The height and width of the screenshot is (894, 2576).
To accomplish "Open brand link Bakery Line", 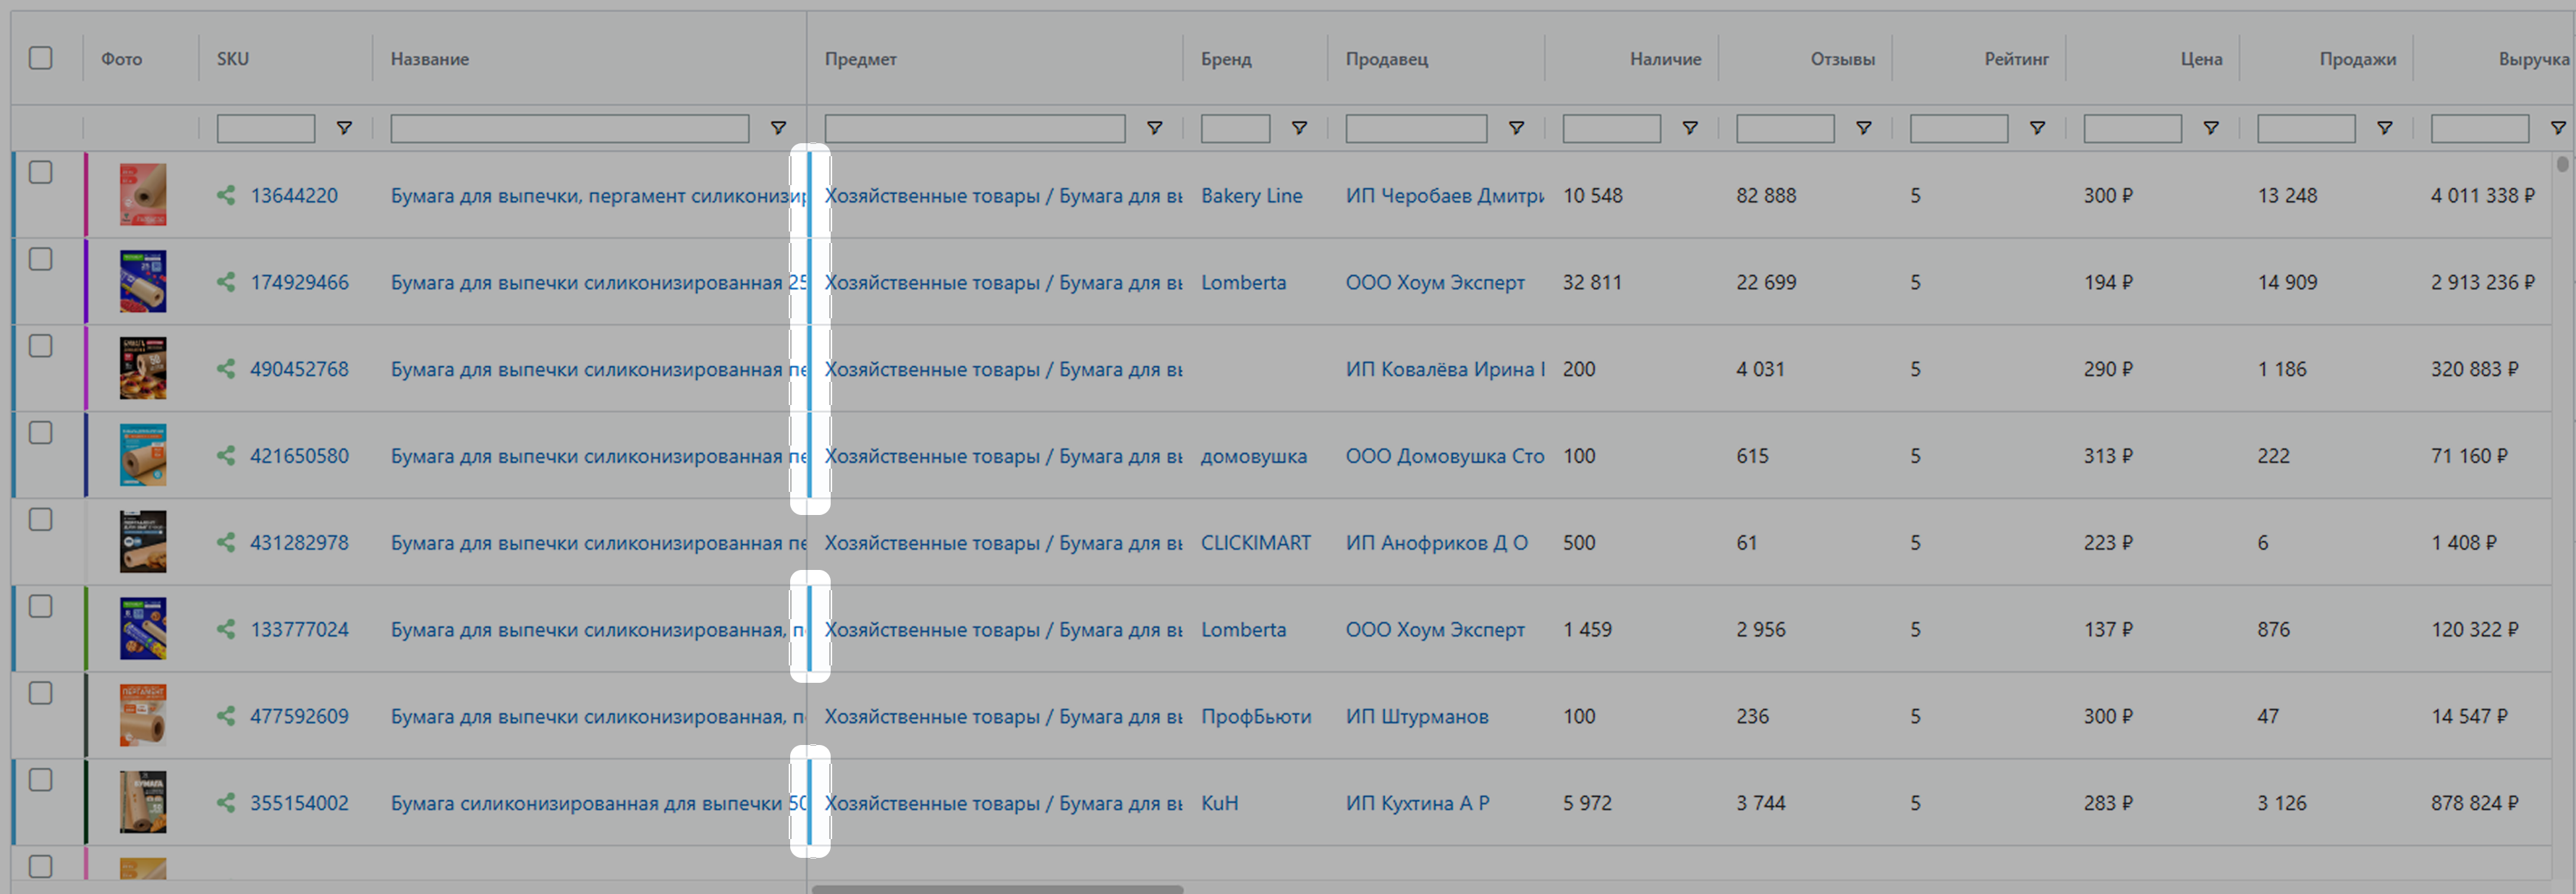I will 1251,196.
